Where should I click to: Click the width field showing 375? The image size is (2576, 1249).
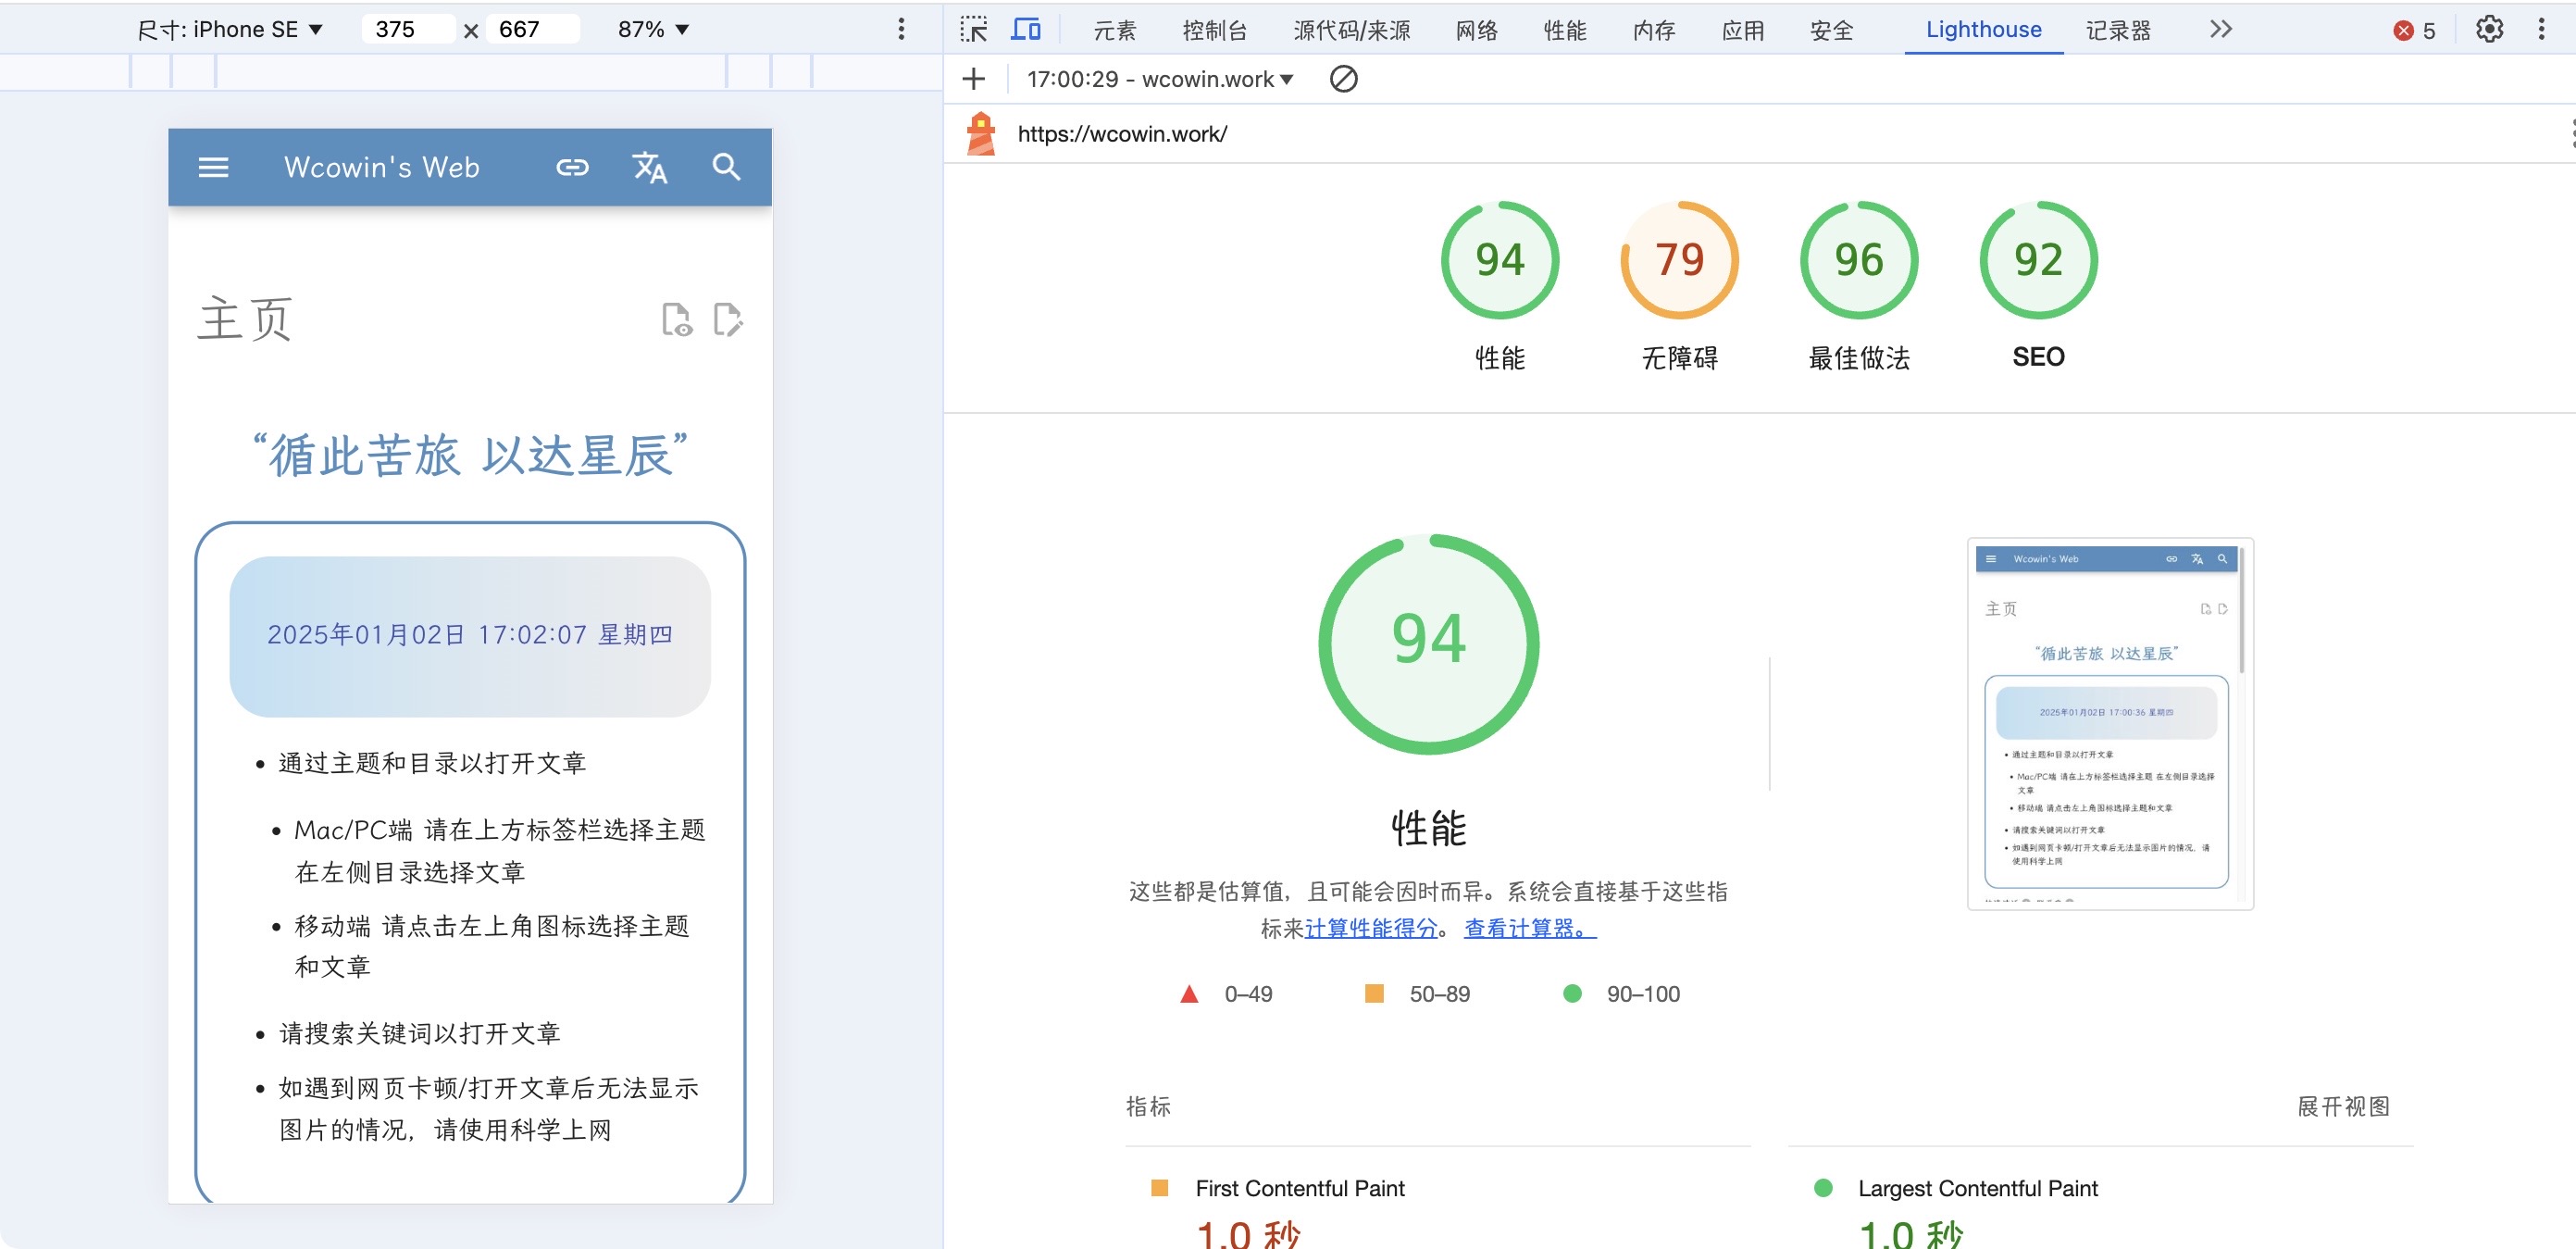point(408,29)
